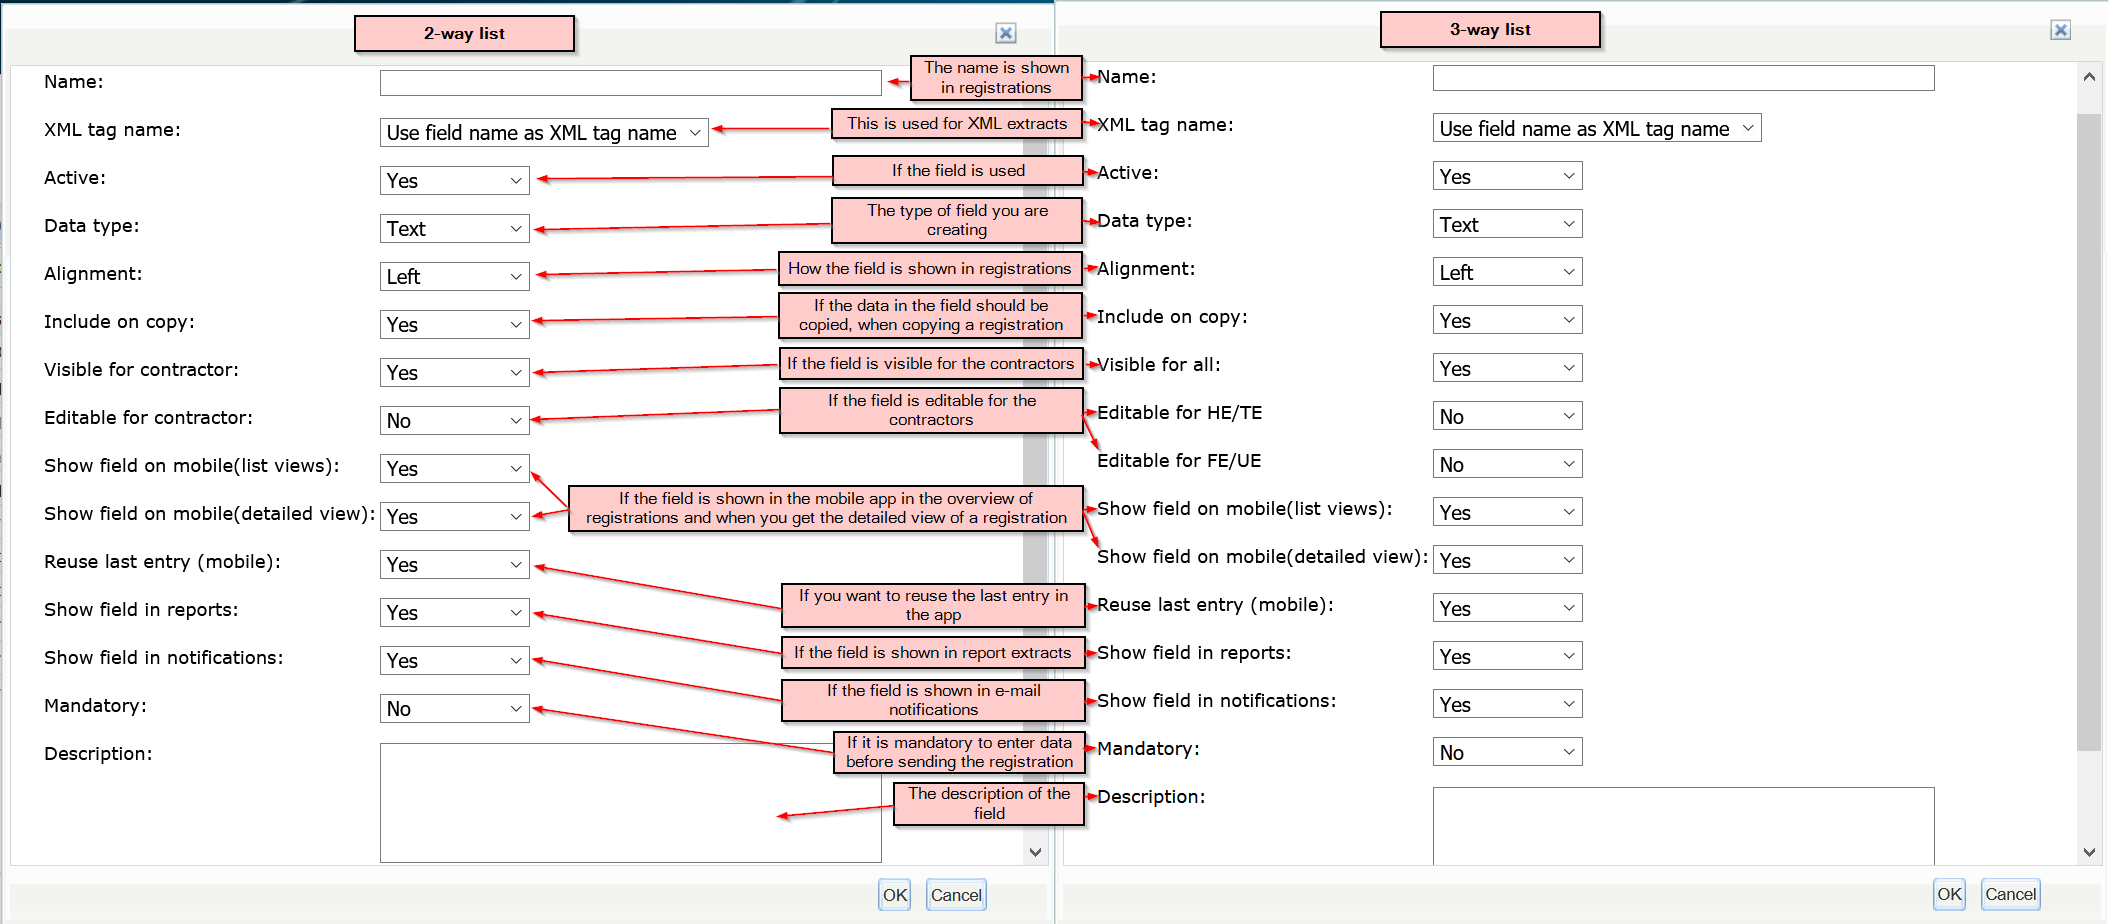Click Description textarea in 2-way list

pos(630,802)
